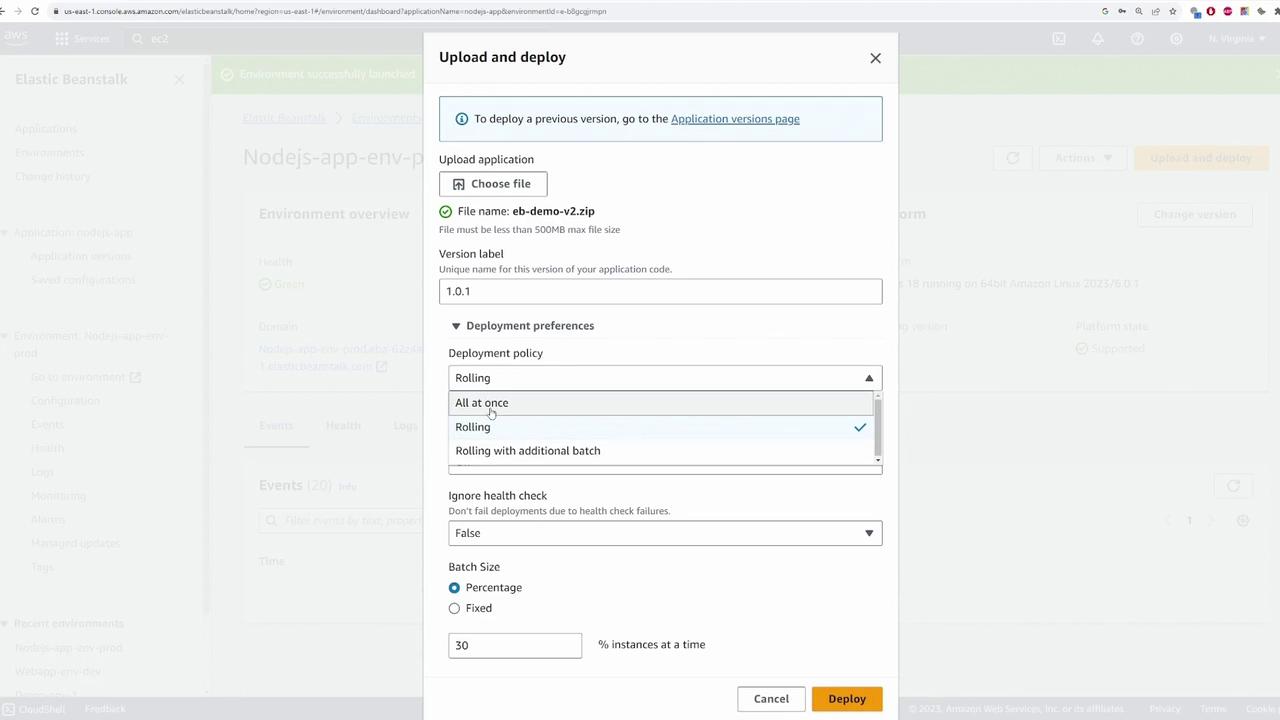Screen dimensions: 1280x720
Task: Open the Ignore health check dropdown
Action: tap(665, 533)
